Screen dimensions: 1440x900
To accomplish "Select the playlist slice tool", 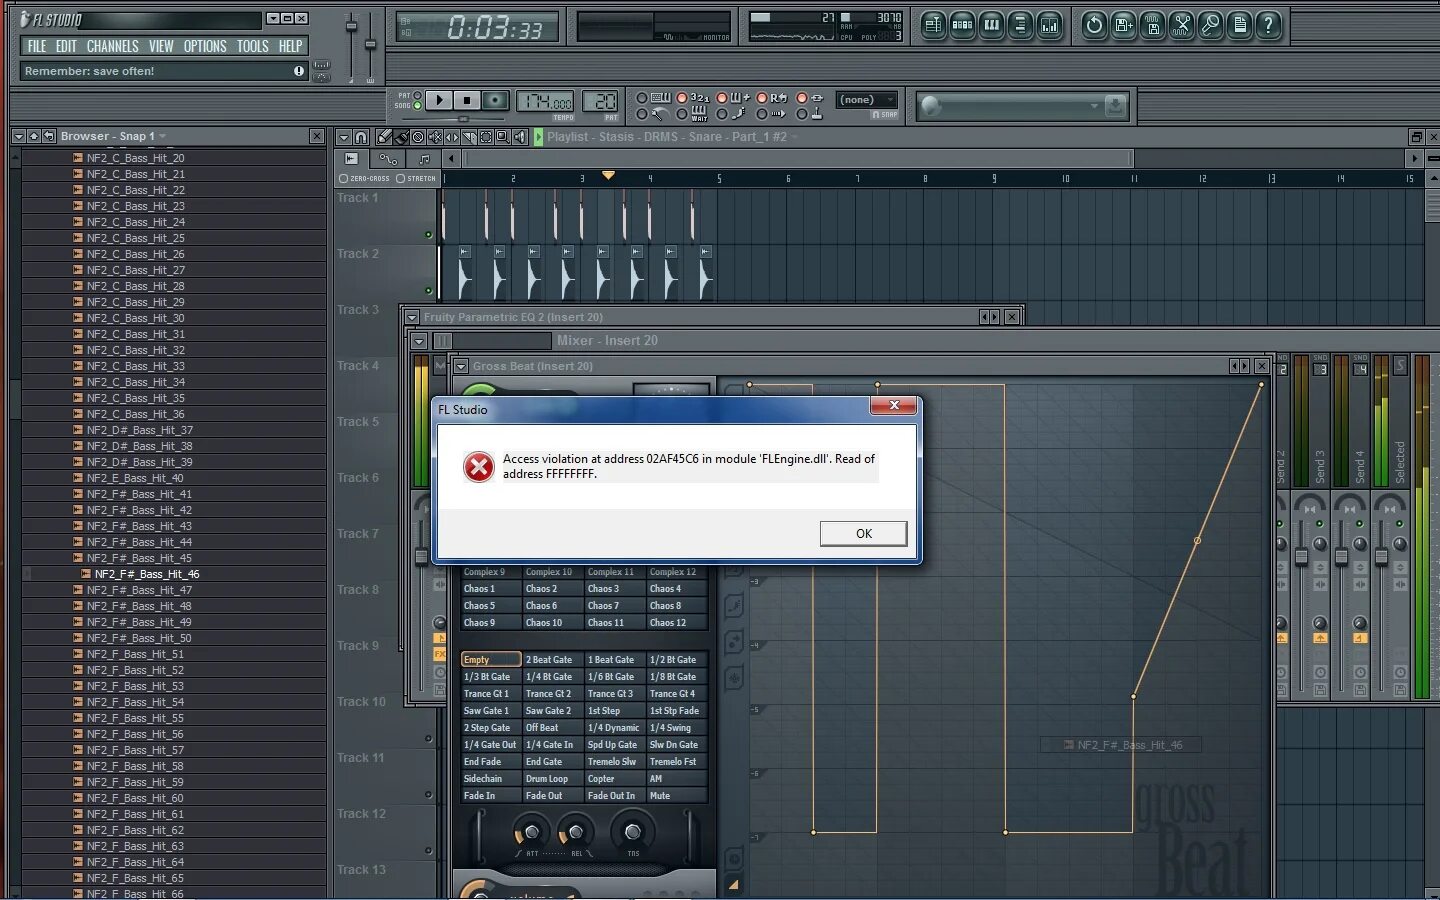I will [469, 137].
